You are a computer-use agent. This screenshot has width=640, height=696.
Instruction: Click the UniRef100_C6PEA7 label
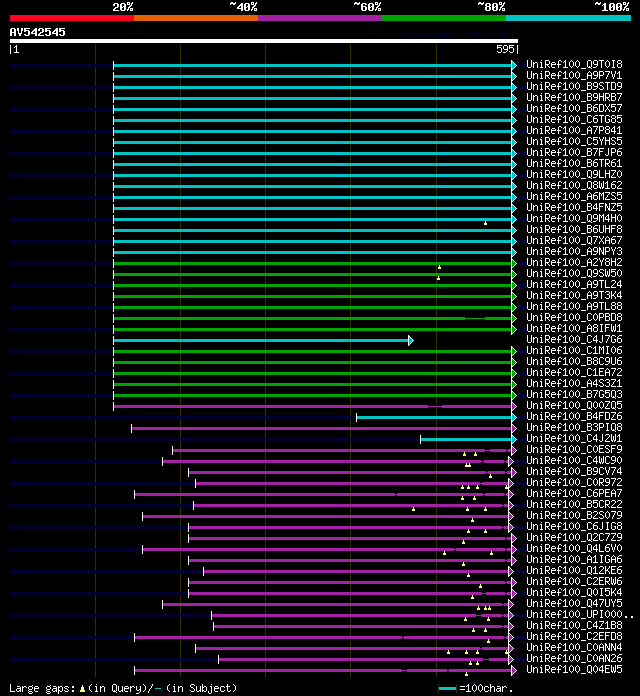[574, 494]
